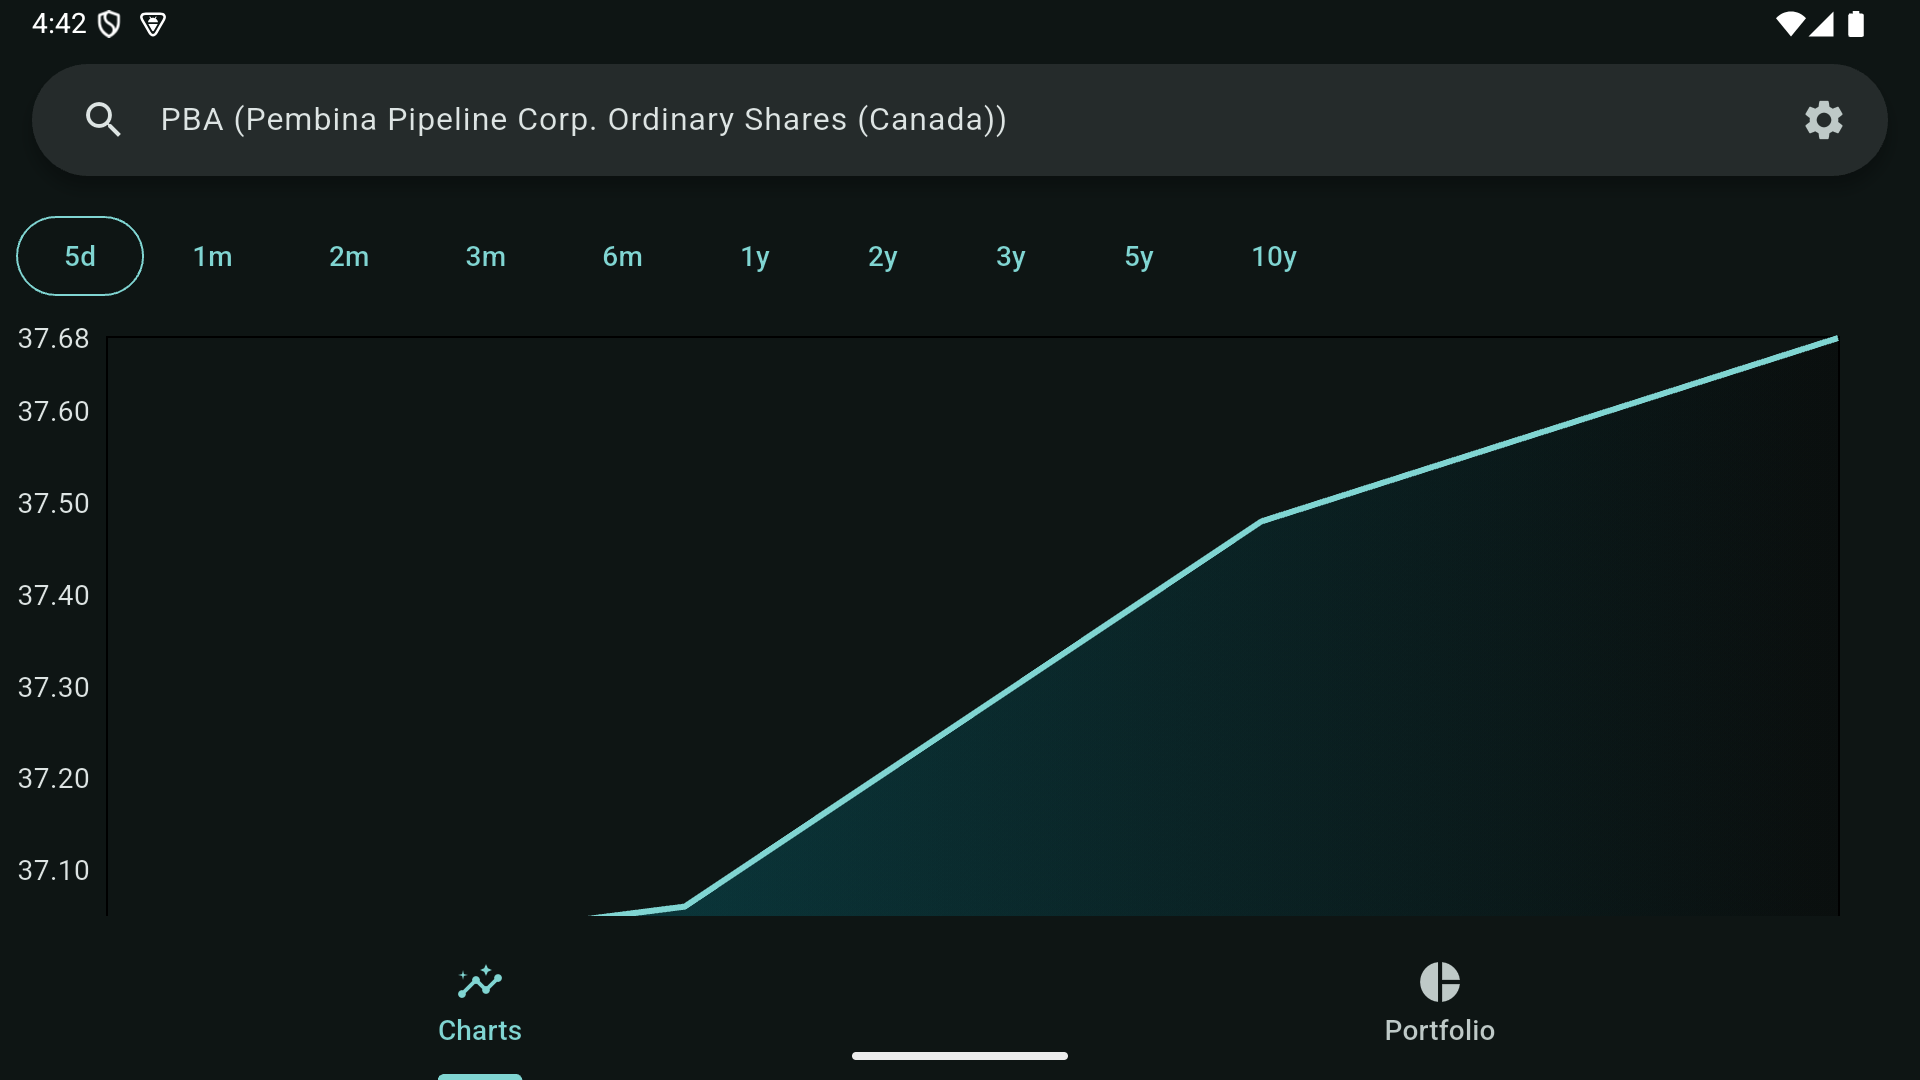Open settings via gear icon
This screenshot has width=1920, height=1080.
[x=1823, y=120]
